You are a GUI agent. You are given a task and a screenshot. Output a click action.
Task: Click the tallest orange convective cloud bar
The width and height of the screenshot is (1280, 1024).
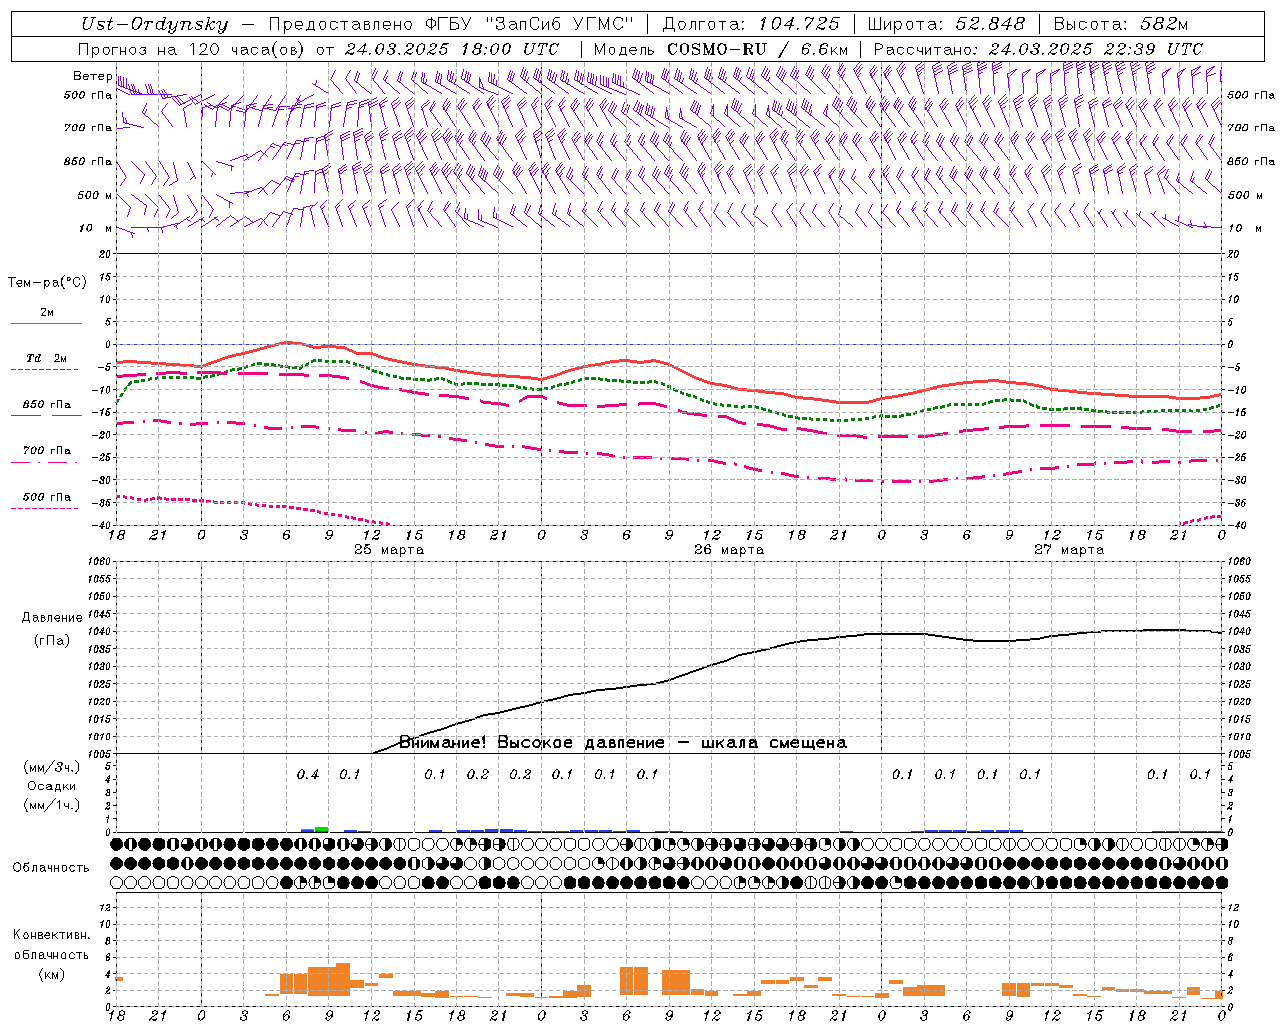343,978
